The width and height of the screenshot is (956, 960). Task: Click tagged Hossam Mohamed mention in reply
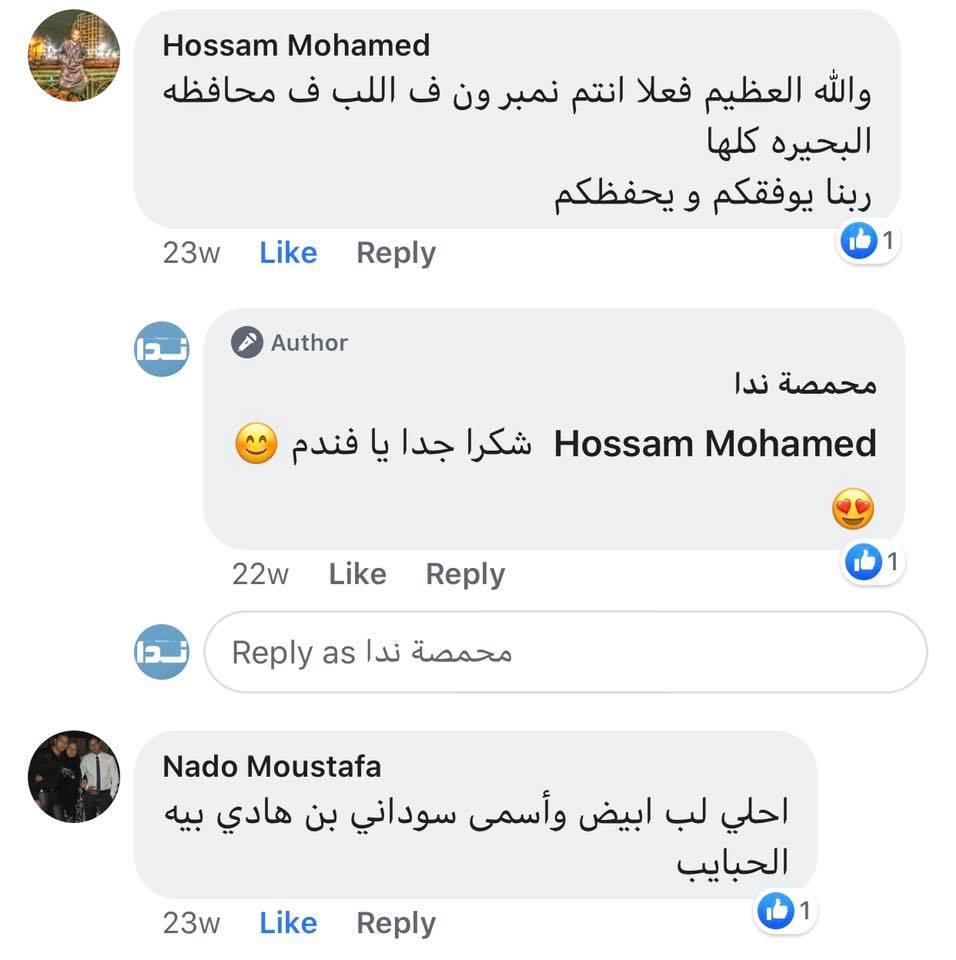[x=715, y=444]
